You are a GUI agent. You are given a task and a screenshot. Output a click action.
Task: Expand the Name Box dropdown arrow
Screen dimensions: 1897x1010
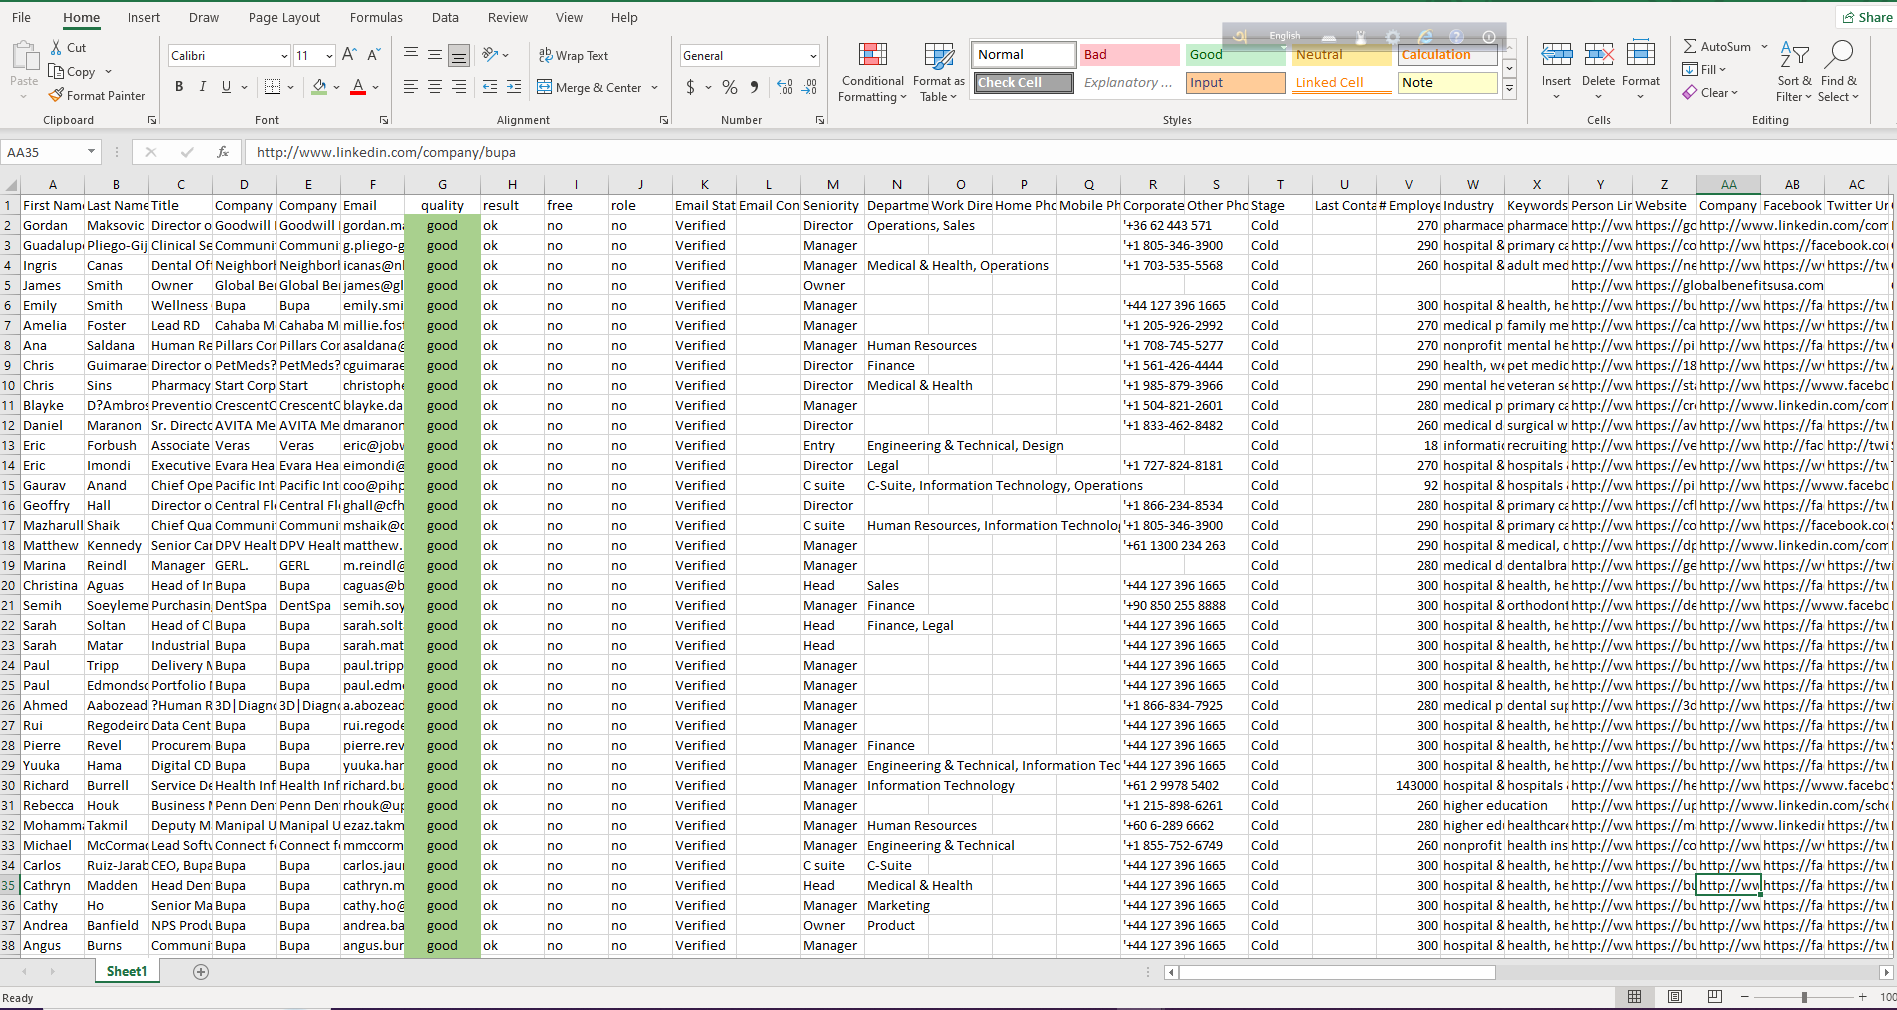tap(91, 152)
